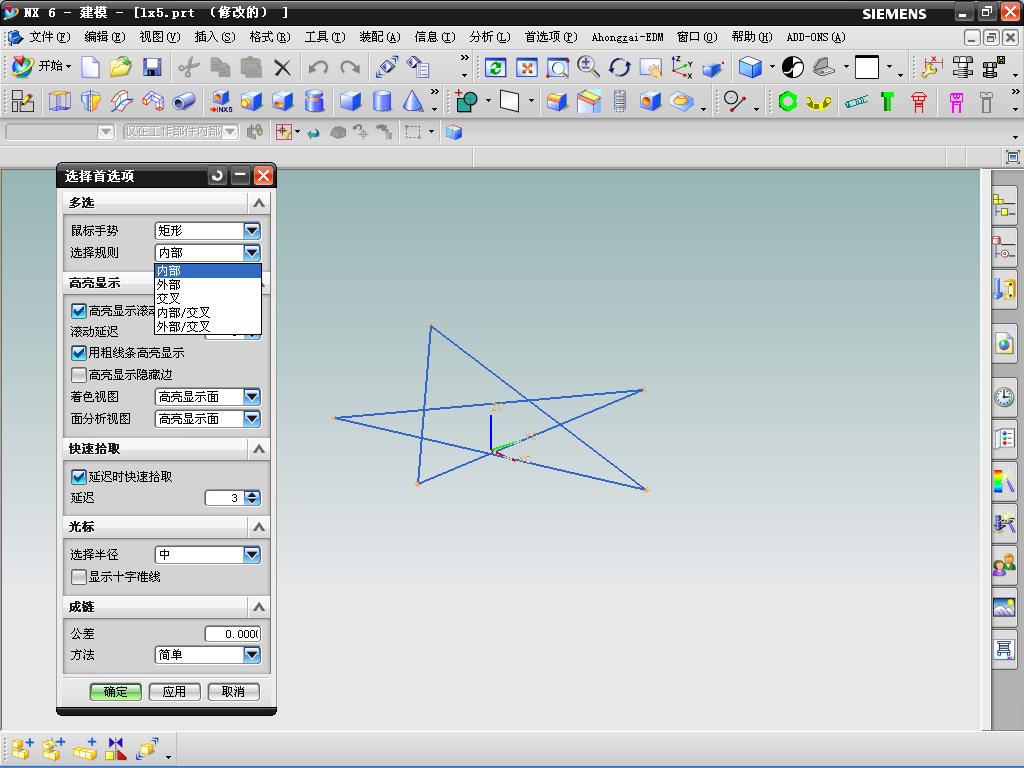Collapse the 多选 section

(259, 203)
